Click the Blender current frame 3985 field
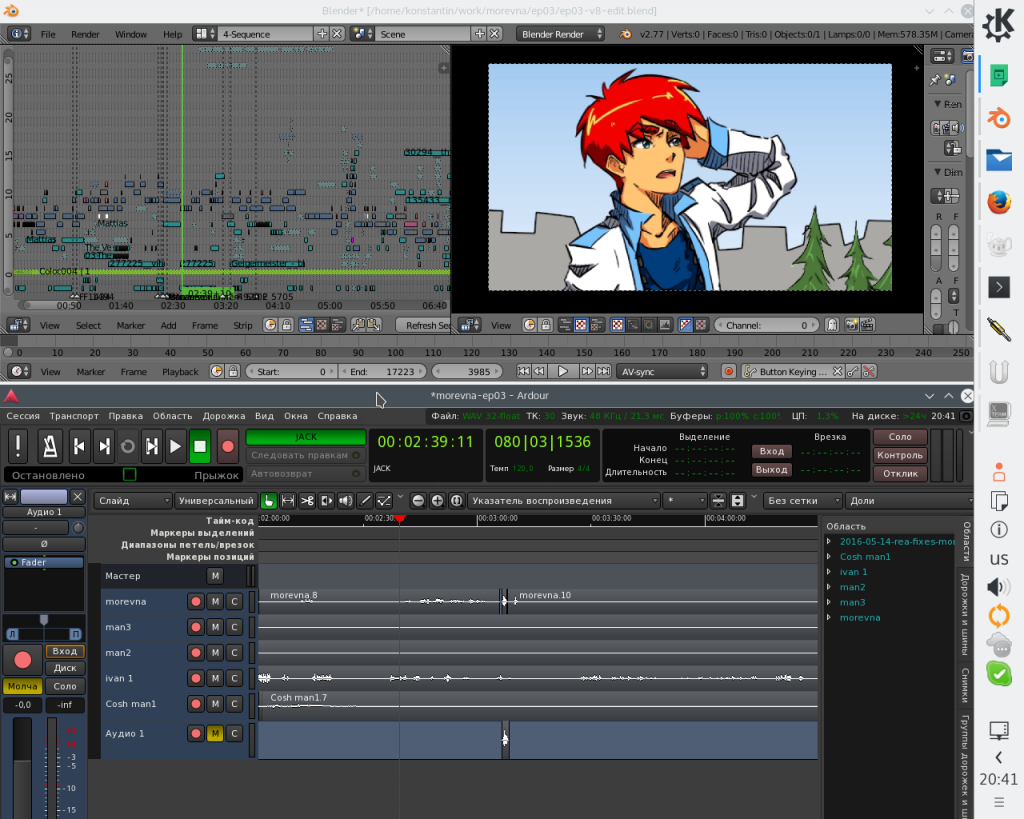 [466, 372]
